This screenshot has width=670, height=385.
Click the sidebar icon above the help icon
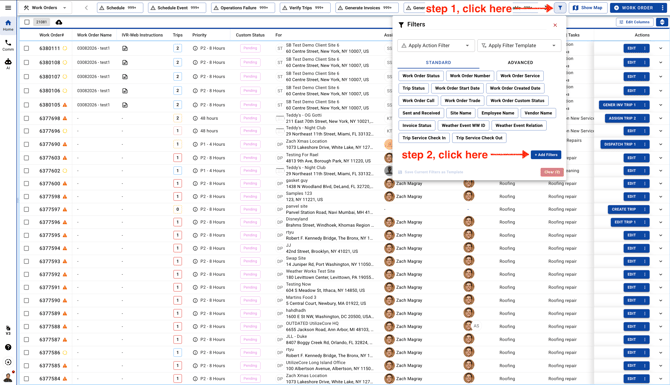click(8, 330)
